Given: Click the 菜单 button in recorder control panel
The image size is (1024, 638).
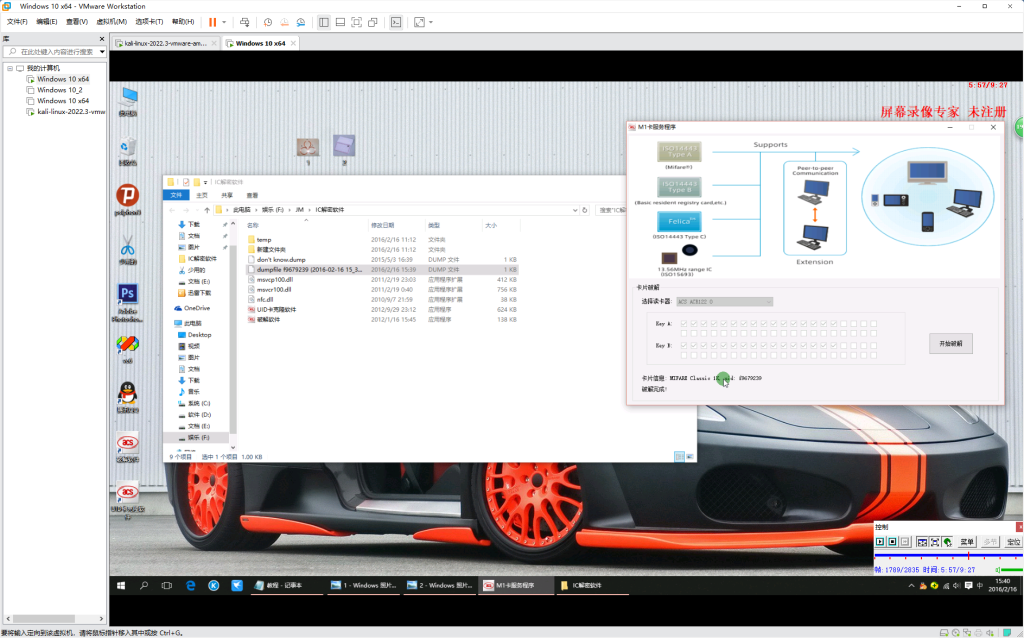Looking at the screenshot, I should (x=967, y=541).
